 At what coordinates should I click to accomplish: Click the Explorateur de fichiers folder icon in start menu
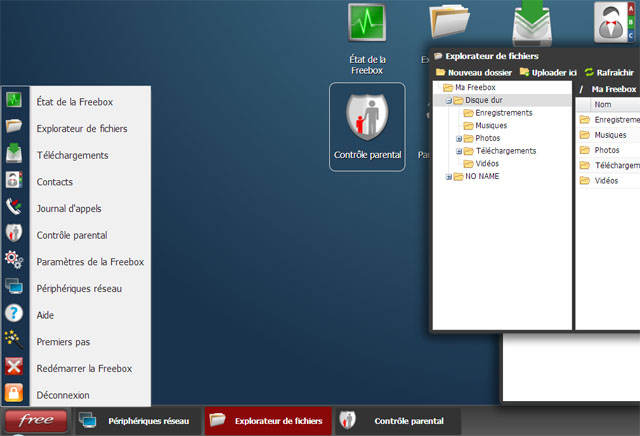click(x=14, y=126)
